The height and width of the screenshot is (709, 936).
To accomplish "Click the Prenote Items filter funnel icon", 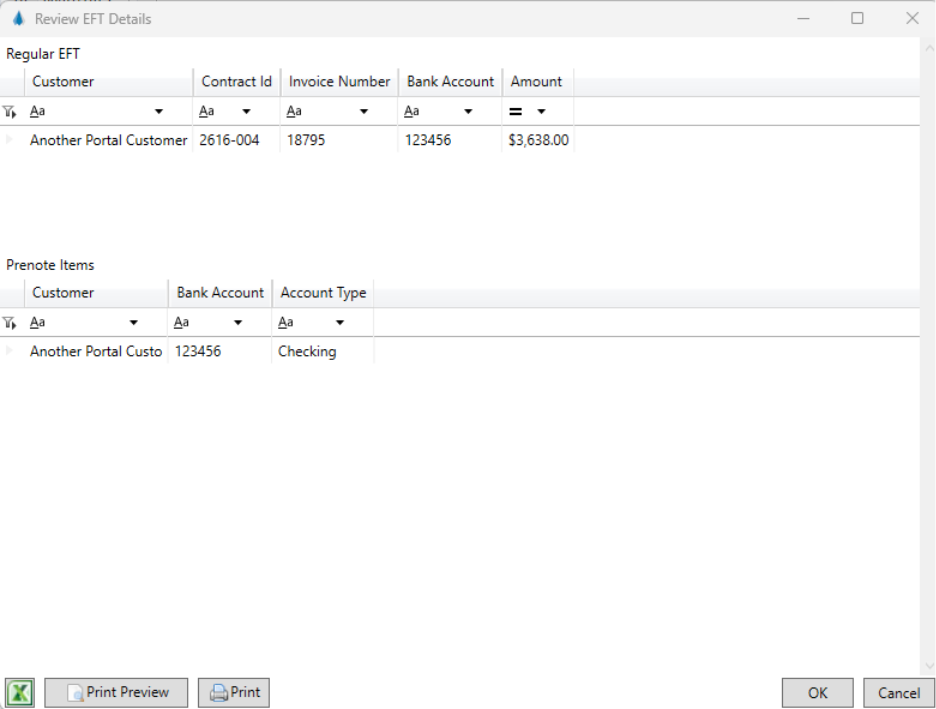I will tap(10, 323).
